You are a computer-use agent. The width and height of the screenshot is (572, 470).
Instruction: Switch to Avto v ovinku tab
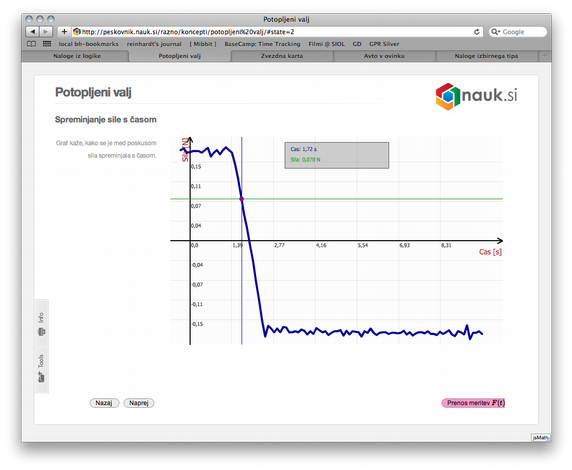click(384, 56)
